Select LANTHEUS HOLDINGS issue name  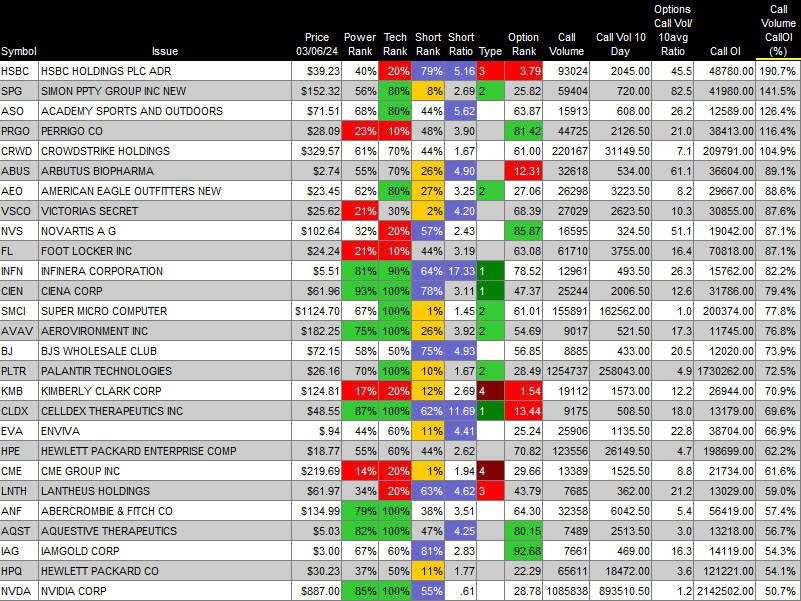click(96, 491)
